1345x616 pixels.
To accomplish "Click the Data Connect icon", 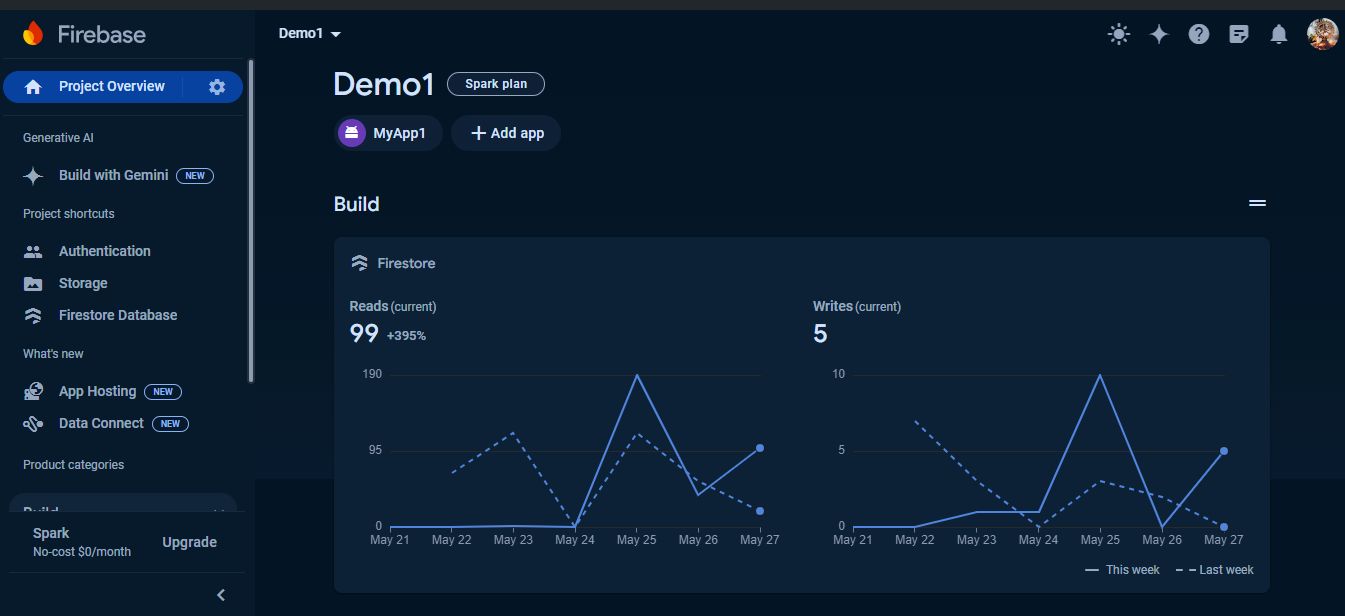I will (33, 424).
